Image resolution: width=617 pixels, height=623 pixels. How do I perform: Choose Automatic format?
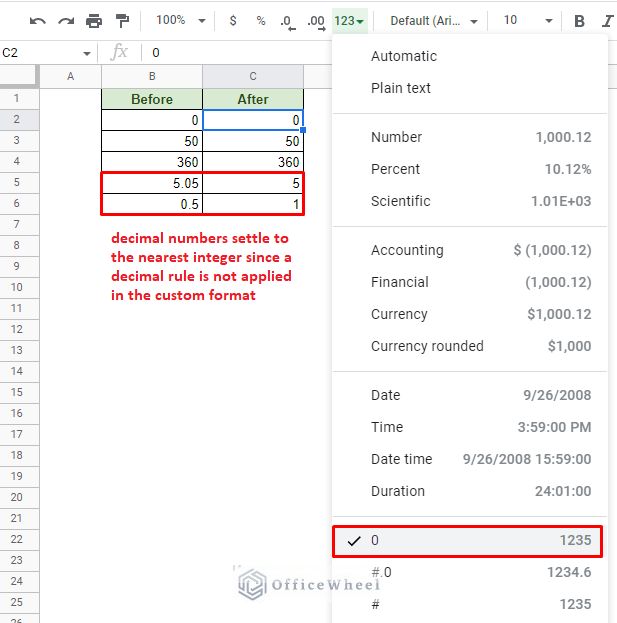tap(470, 56)
